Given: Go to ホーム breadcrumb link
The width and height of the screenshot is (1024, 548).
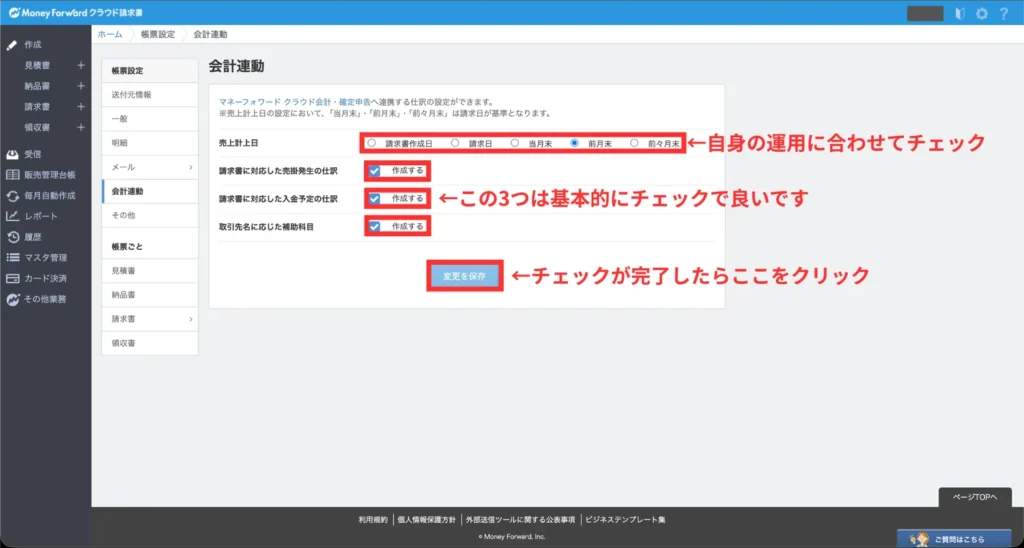Looking at the screenshot, I should (110, 35).
